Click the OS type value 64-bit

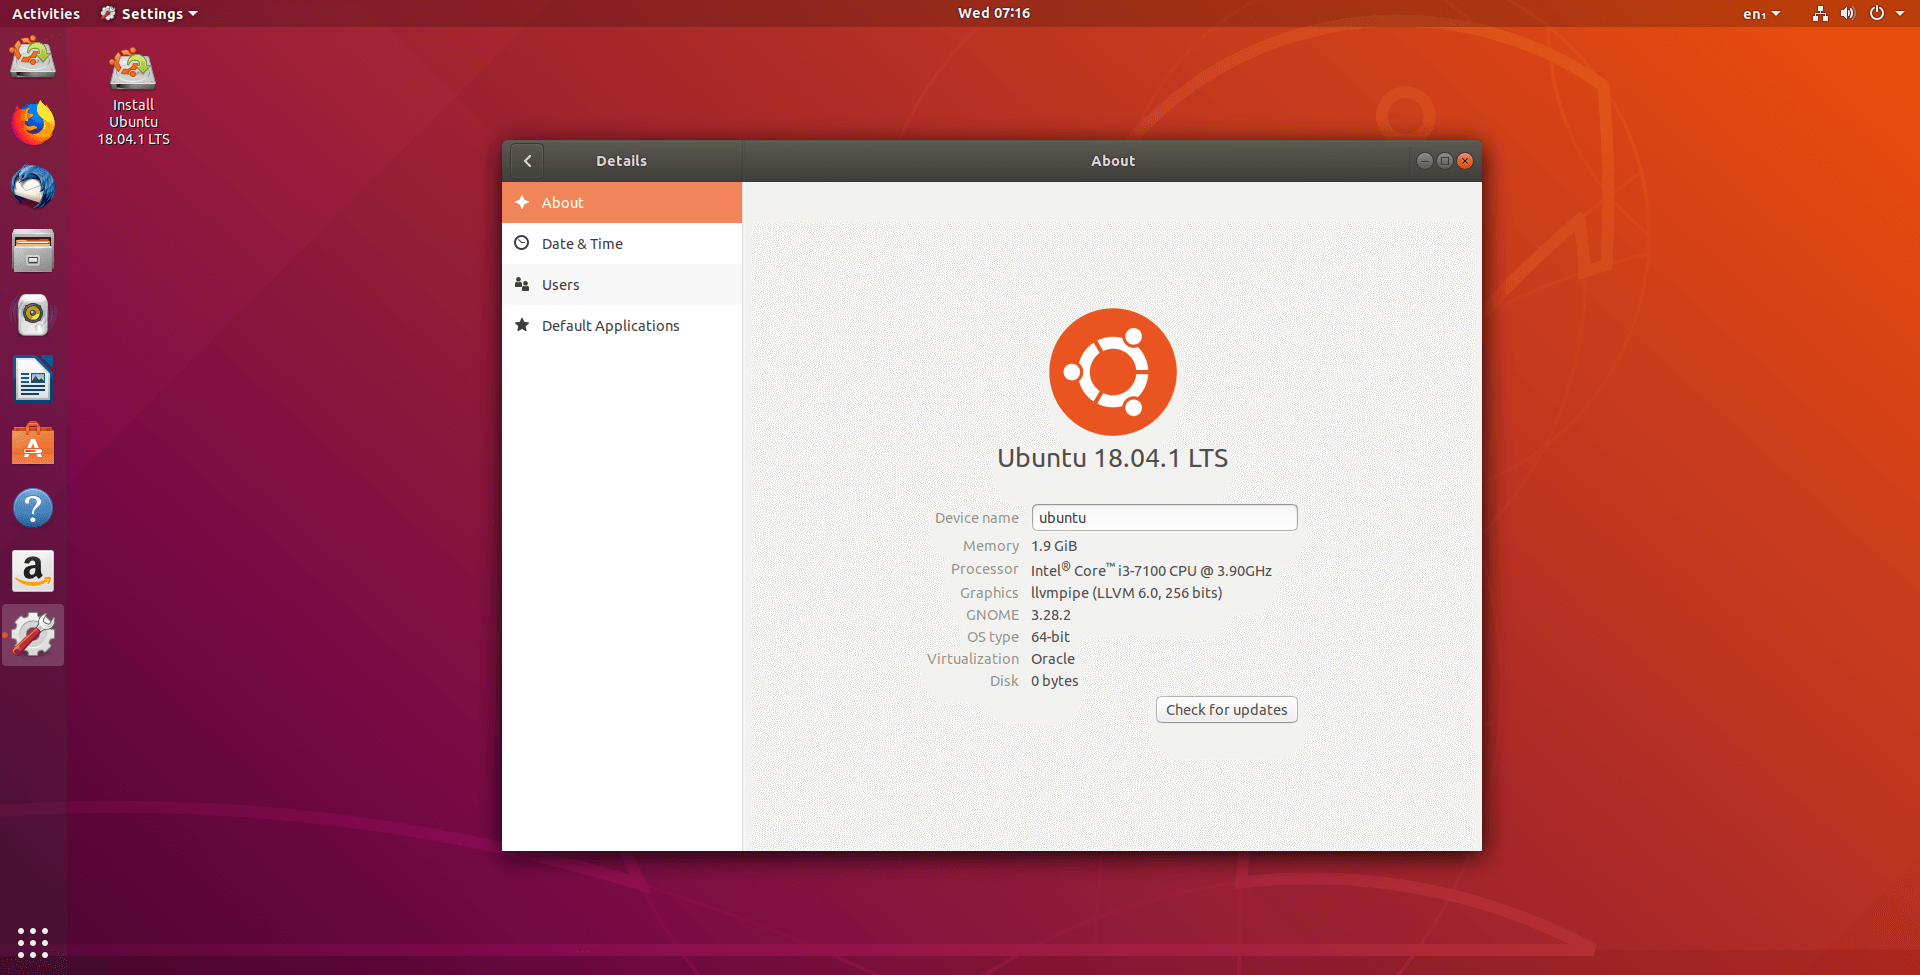click(x=1050, y=637)
